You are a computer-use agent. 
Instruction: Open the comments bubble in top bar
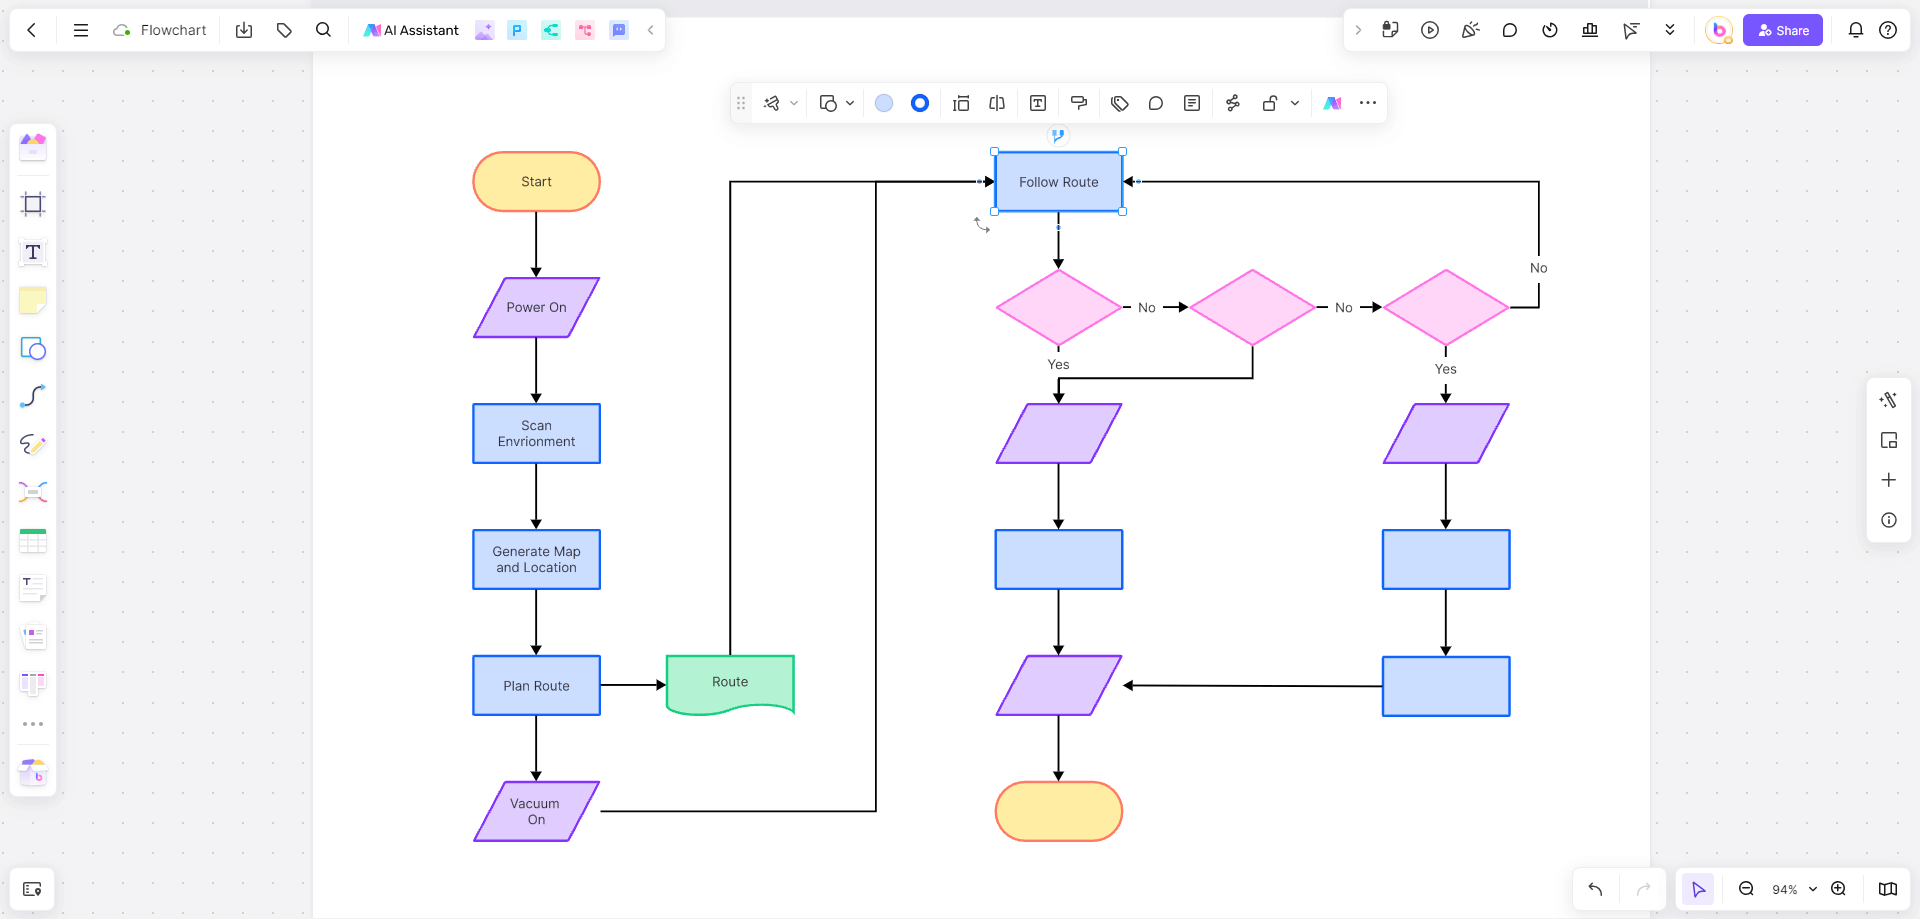click(x=1510, y=30)
